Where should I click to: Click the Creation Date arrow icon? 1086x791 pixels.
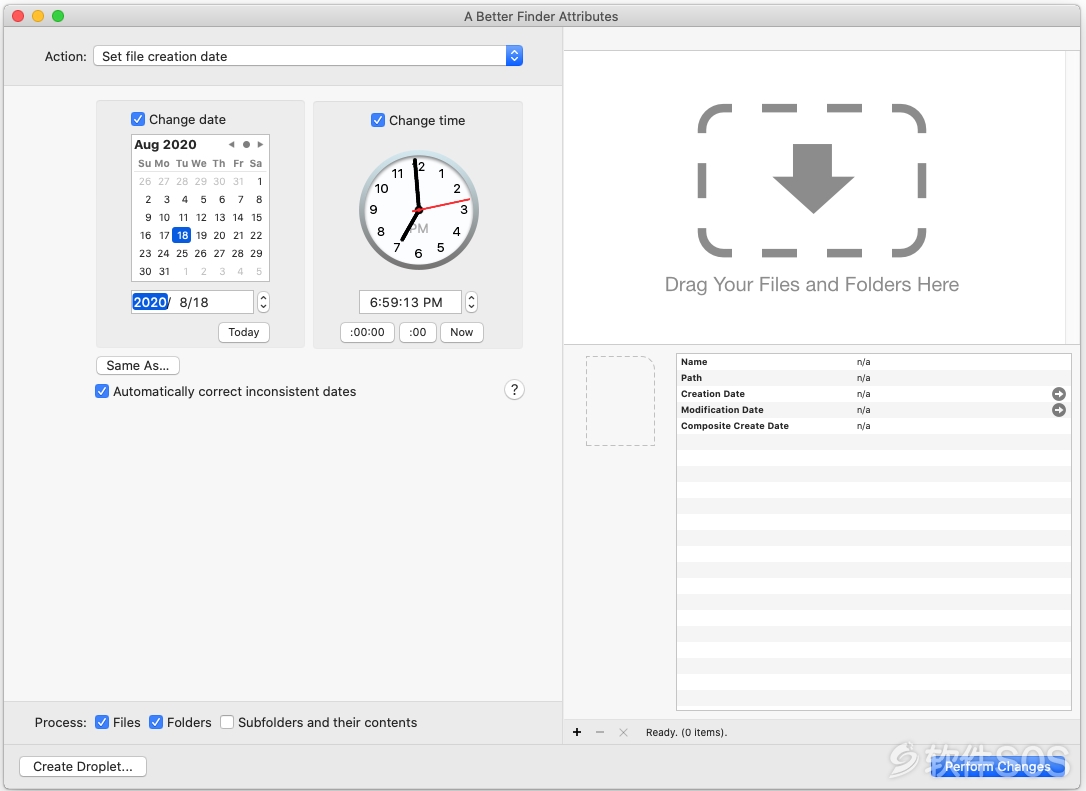click(x=1059, y=393)
